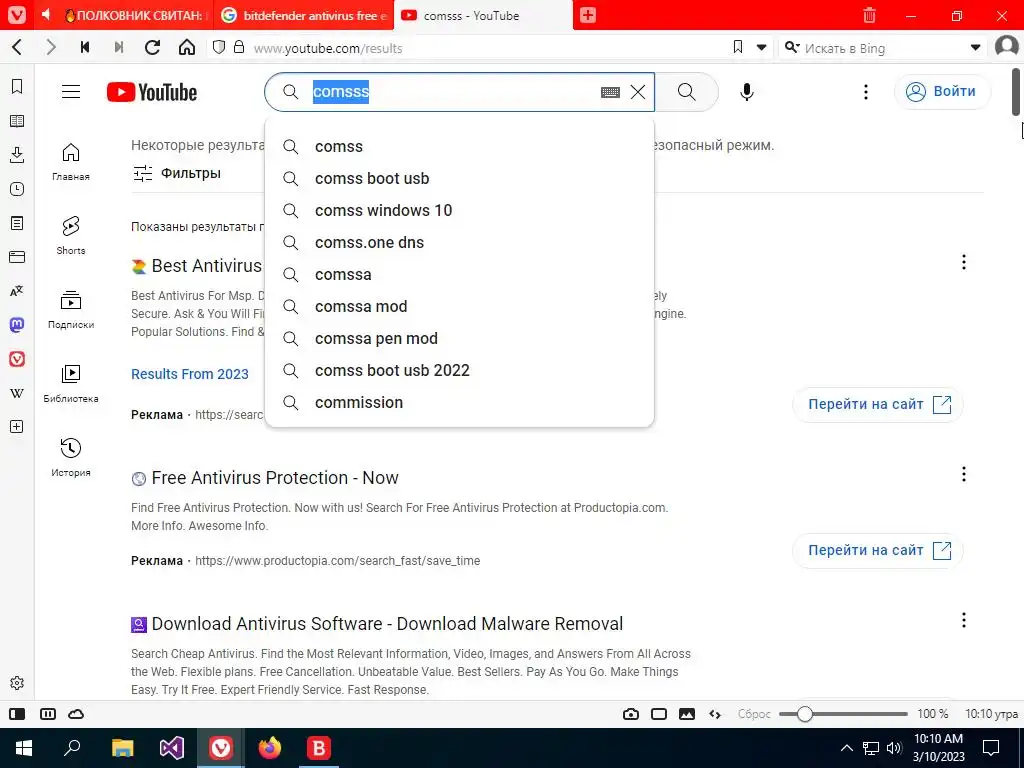This screenshot has width=1024, height=768.
Task: Submit search with magnifier button
Action: tap(686, 92)
